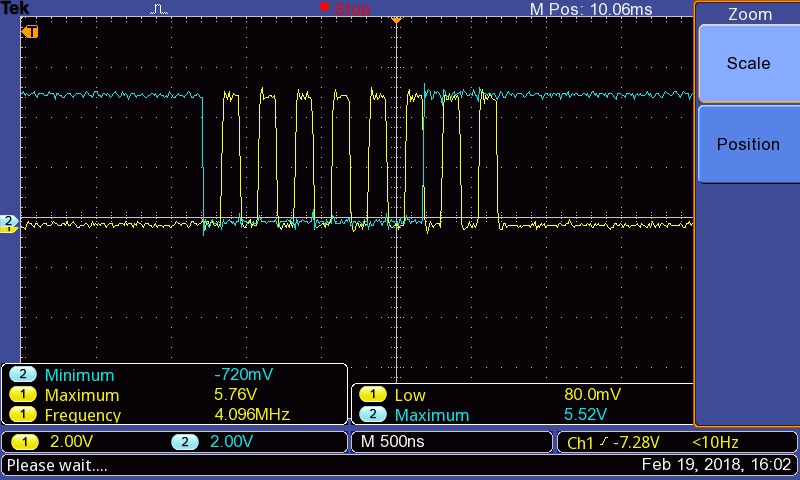The height and width of the screenshot is (480, 800).
Task: Click the red Stop acquisition indicator
Action: click(345, 8)
